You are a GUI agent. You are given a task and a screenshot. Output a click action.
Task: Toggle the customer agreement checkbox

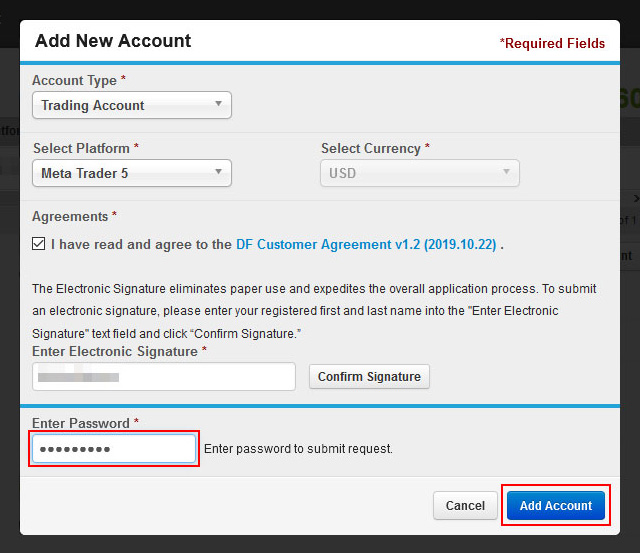[39, 244]
